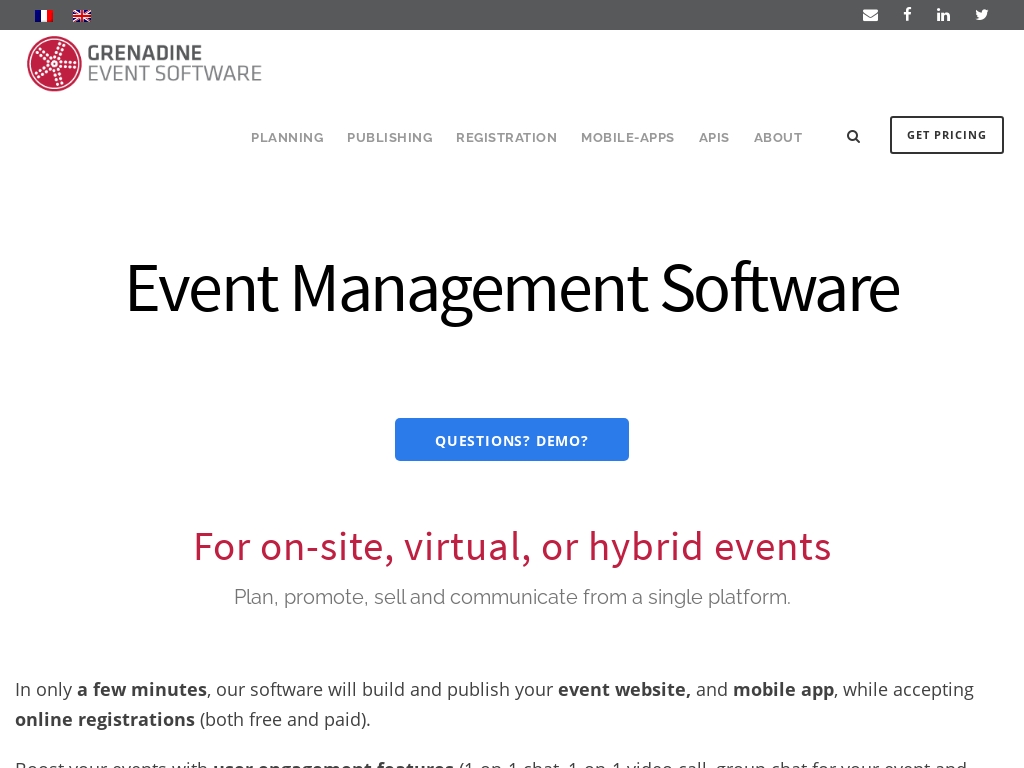Select Registration in the navigation bar
This screenshot has height=768, width=1024.
click(x=506, y=138)
